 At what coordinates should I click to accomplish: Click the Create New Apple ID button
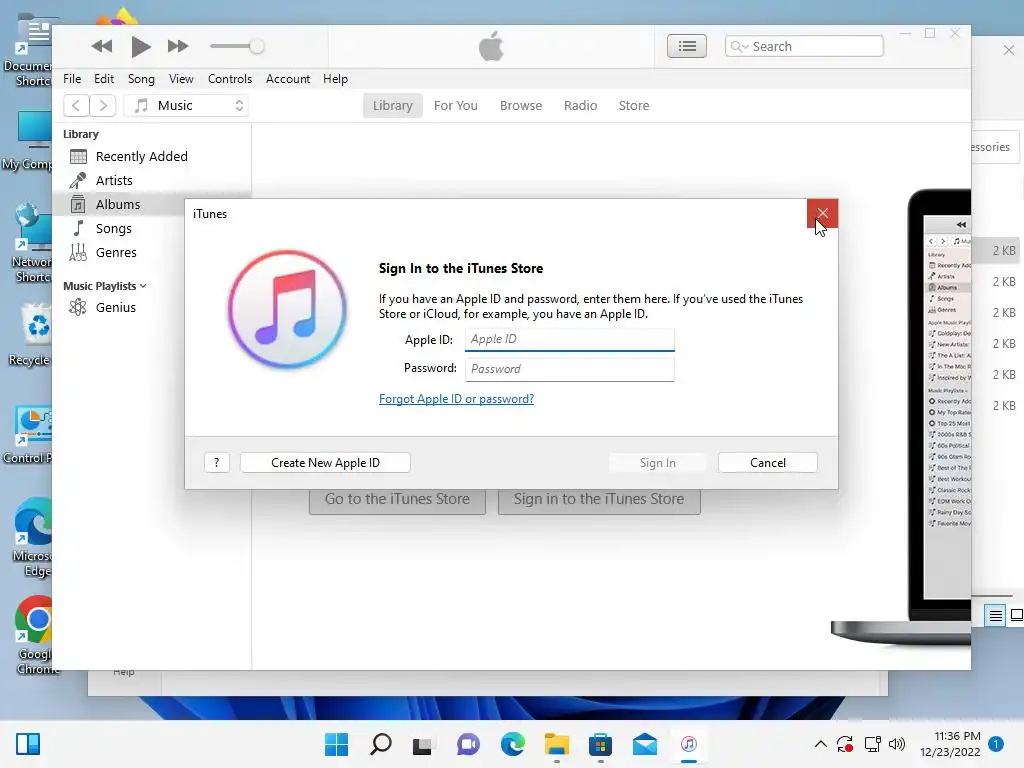[x=325, y=463]
